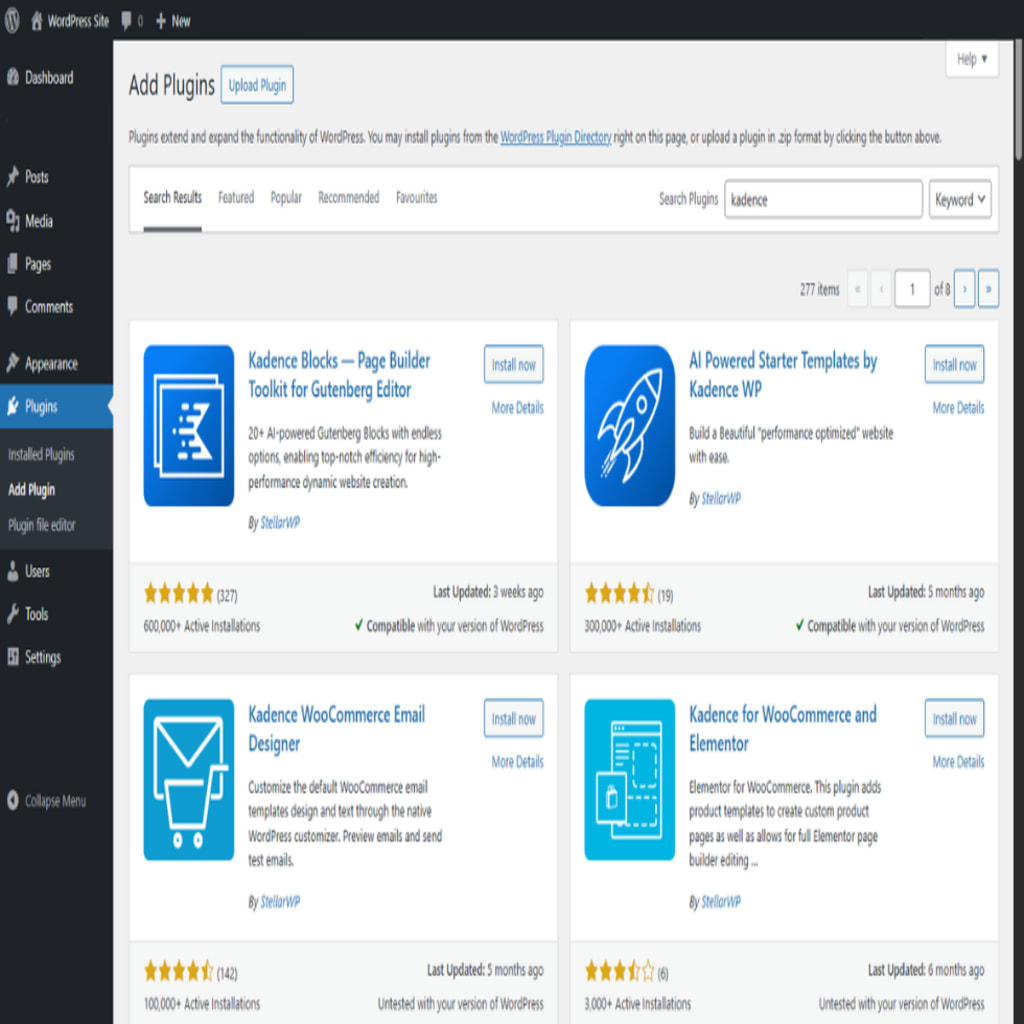1024x1024 pixels.
Task: View More Details for AI Starter Templates
Action: [x=958, y=408]
